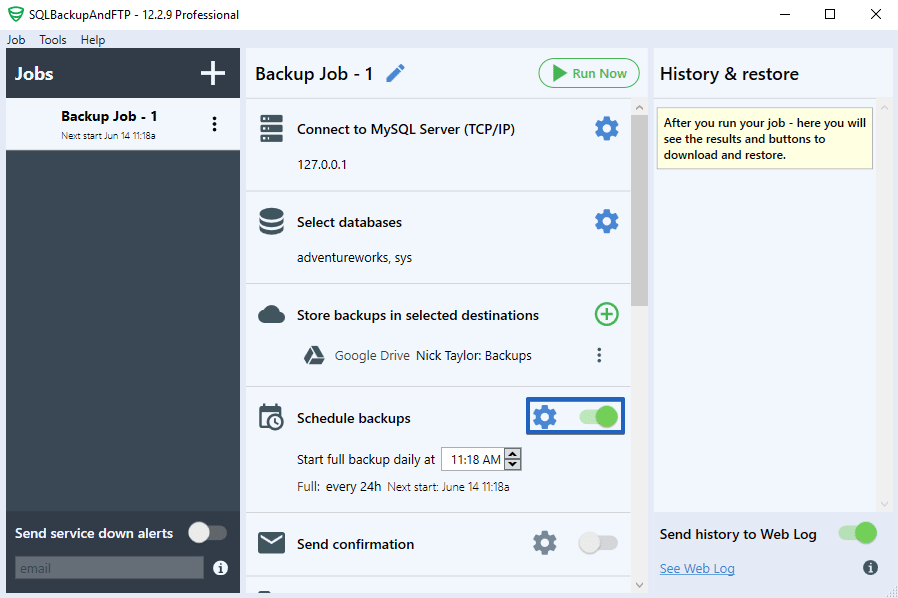This screenshot has width=898, height=598.
Task: Open the Help menu
Action: pyautogui.click(x=93, y=40)
